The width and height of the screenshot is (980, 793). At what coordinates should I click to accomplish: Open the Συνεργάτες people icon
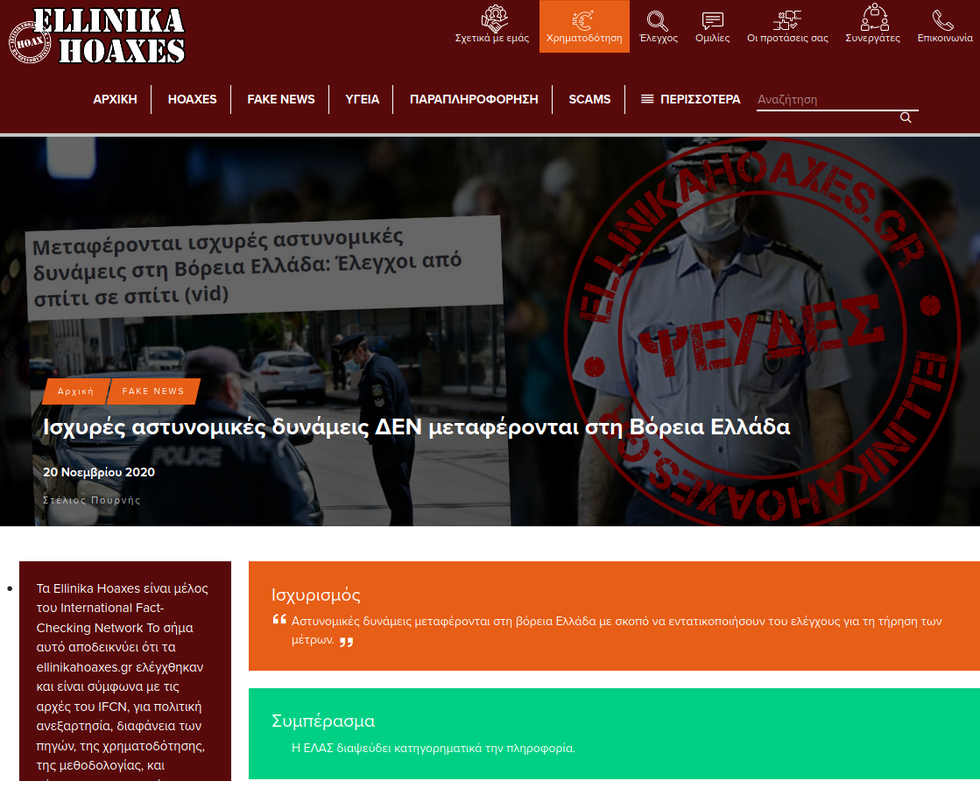click(874, 17)
